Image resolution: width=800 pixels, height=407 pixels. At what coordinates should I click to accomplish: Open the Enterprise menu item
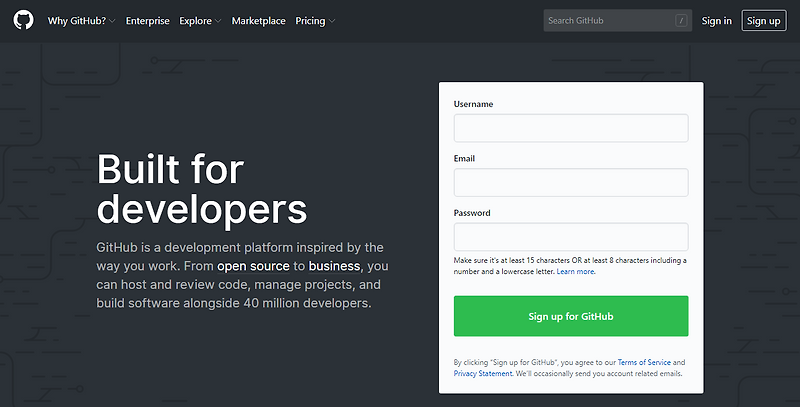pyautogui.click(x=147, y=21)
